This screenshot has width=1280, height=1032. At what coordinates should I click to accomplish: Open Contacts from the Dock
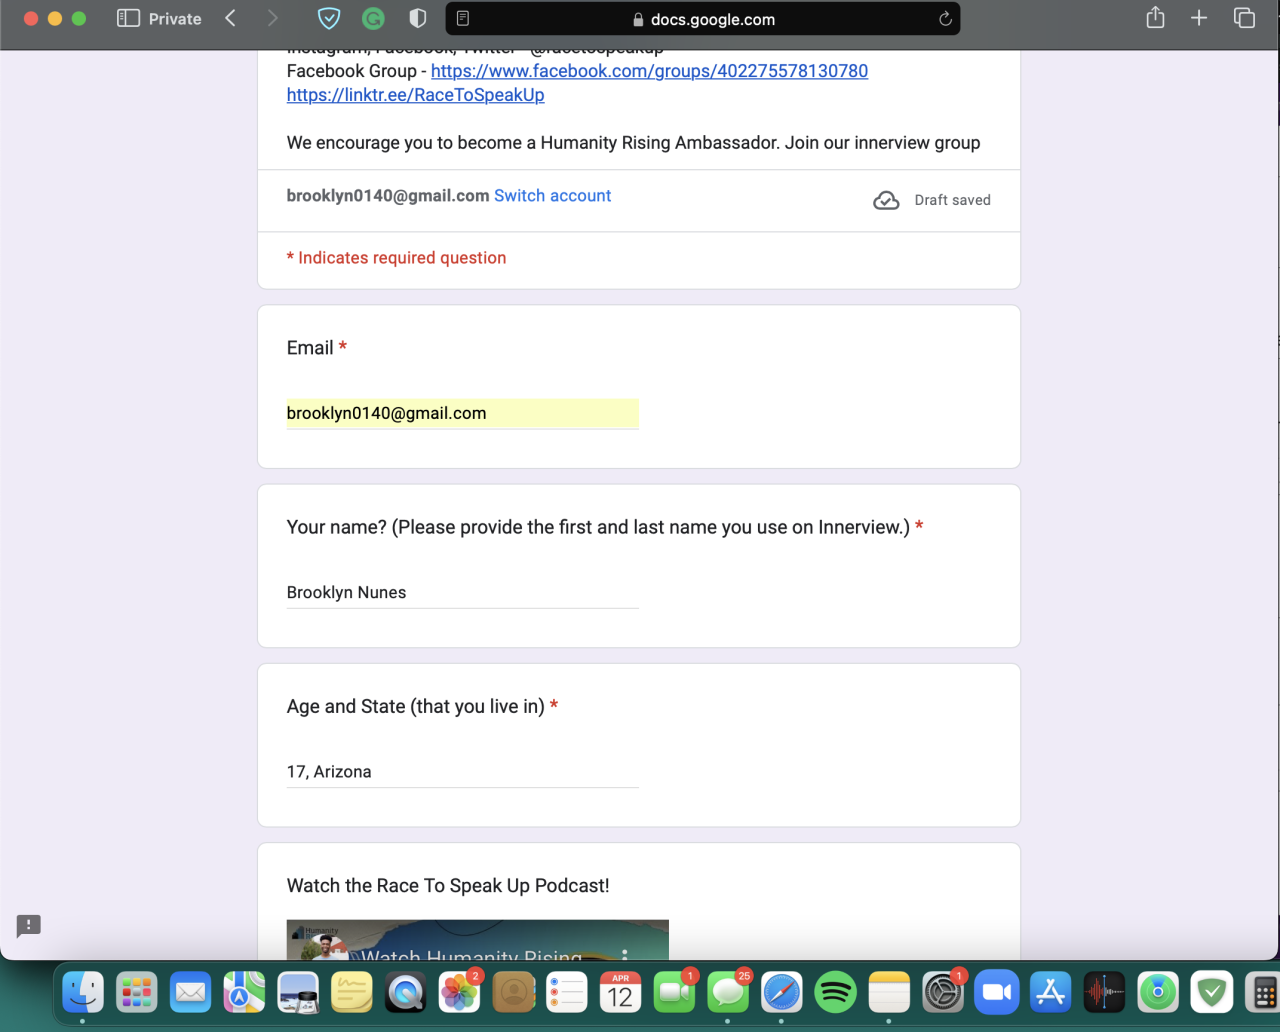coord(513,993)
